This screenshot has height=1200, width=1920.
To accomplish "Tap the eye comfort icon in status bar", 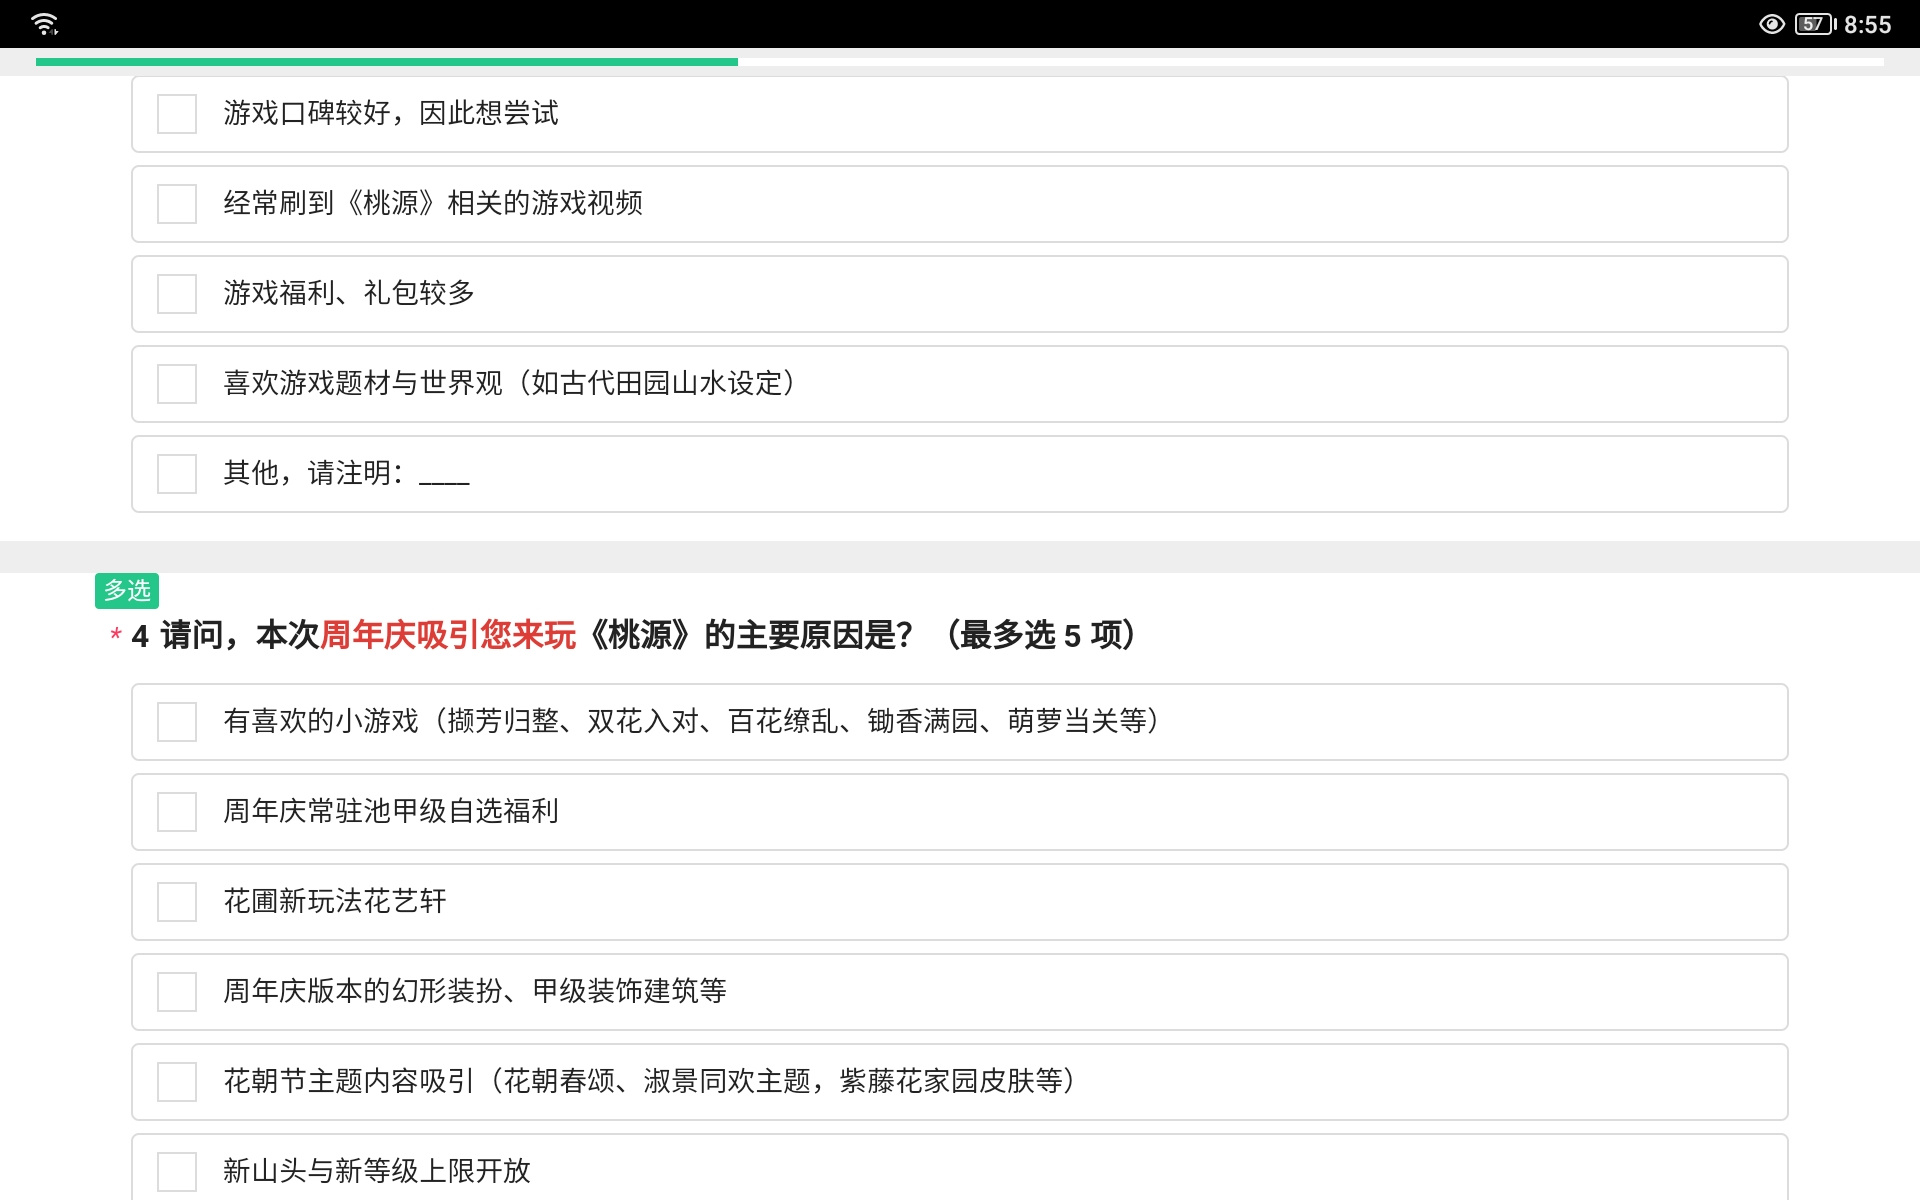I will [1772, 24].
